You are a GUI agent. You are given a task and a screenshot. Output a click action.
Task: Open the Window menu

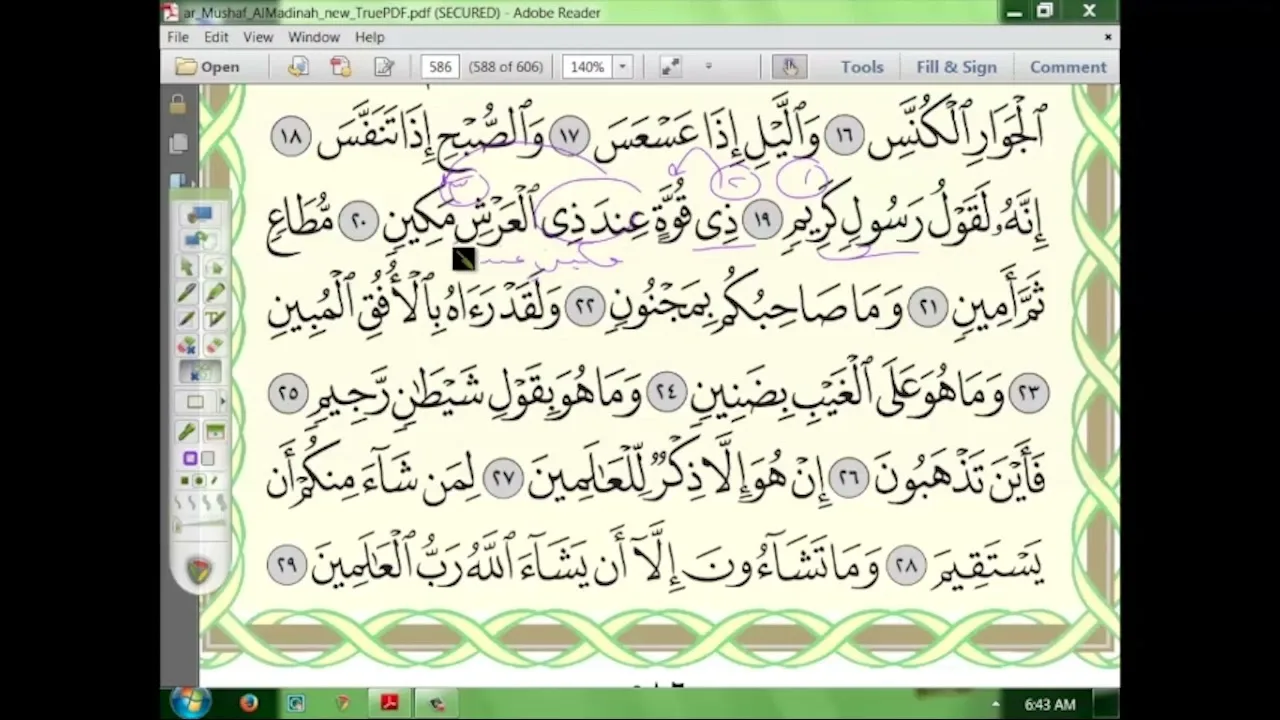[x=314, y=37]
